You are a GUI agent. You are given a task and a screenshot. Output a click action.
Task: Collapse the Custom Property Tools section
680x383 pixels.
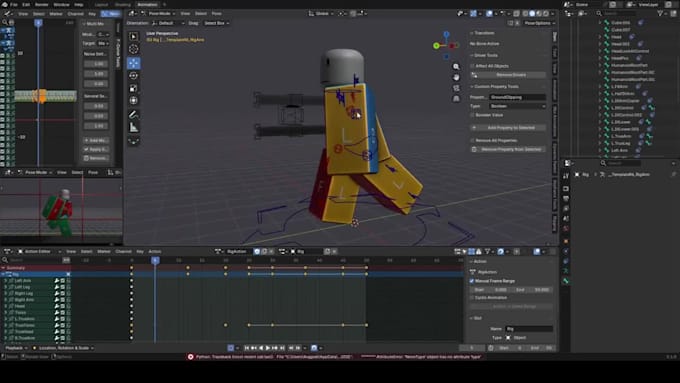[494, 87]
